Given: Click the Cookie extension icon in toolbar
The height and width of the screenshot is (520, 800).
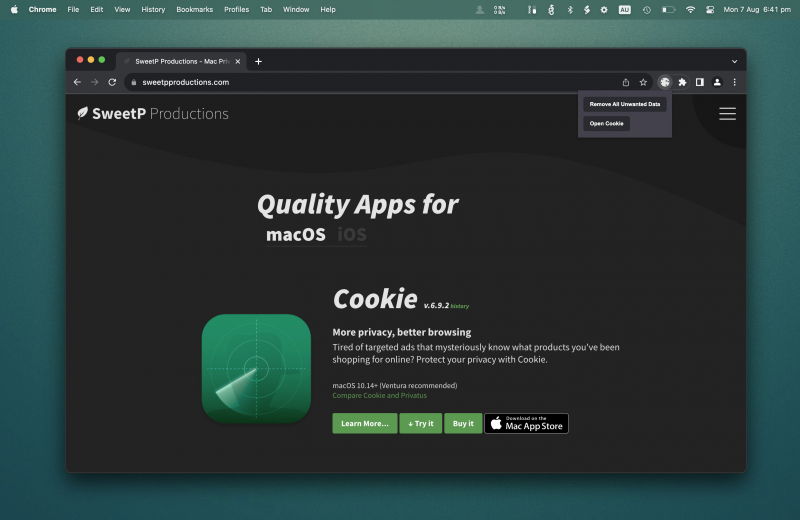Looking at the screenshot, I should [x=664, y=82].
